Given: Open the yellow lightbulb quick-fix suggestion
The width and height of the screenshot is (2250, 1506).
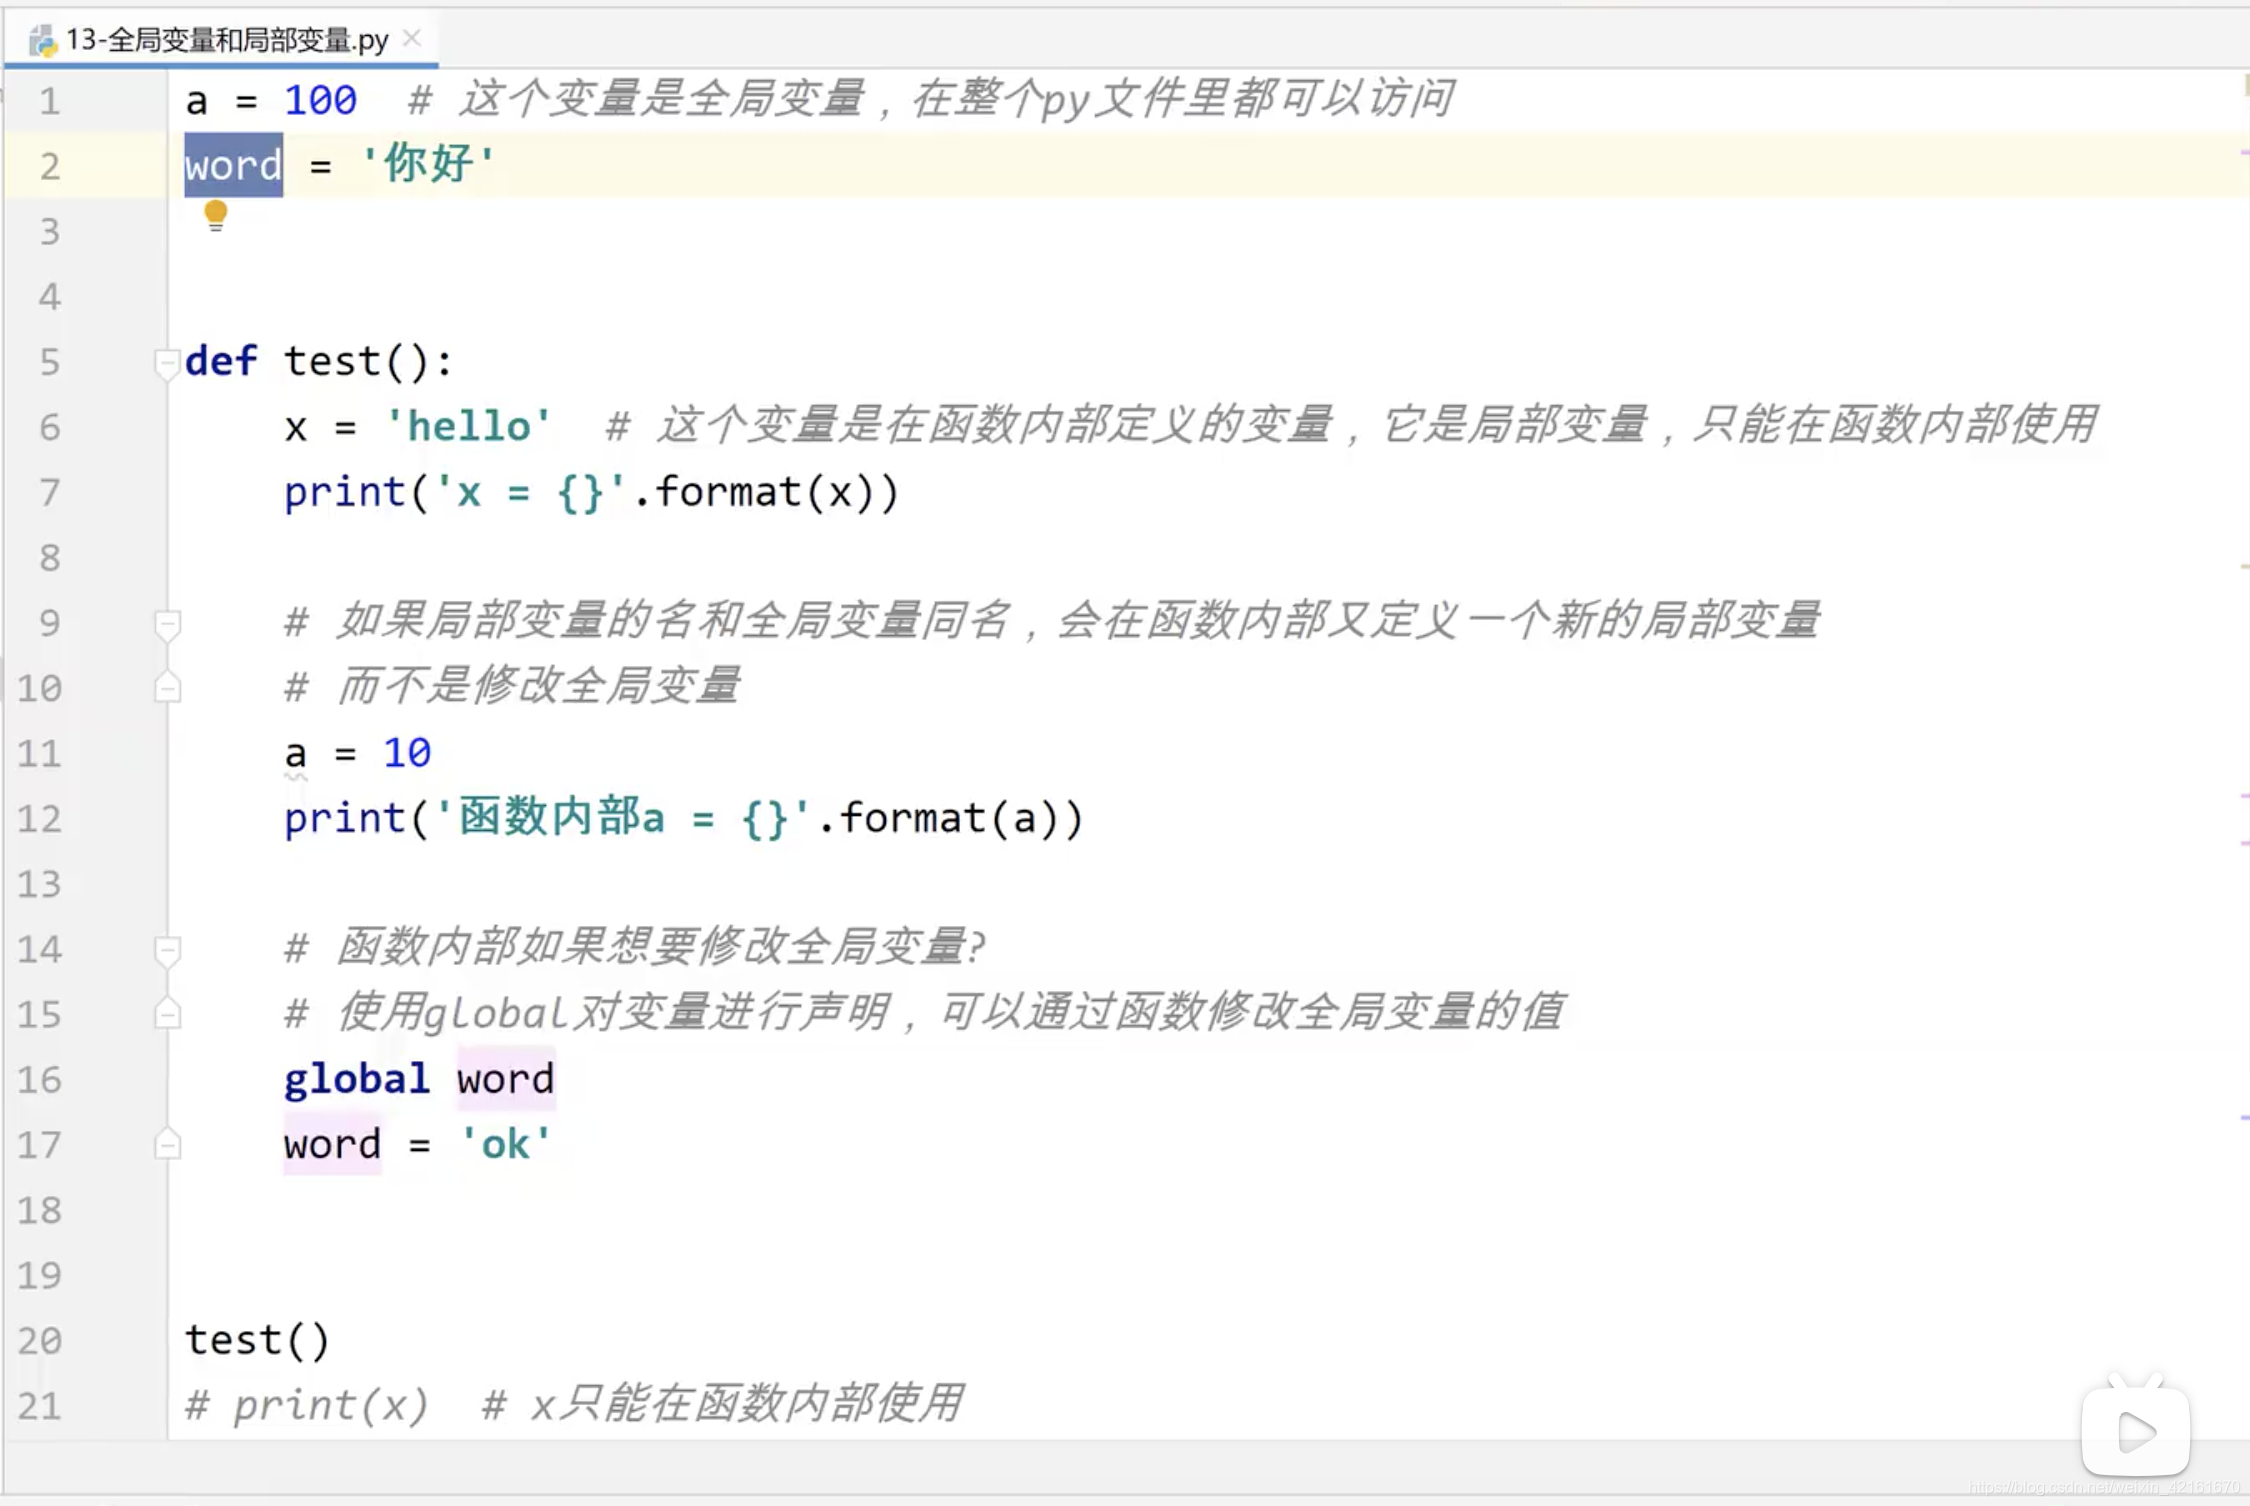Looking at the screenshot, I should [215, 215].
